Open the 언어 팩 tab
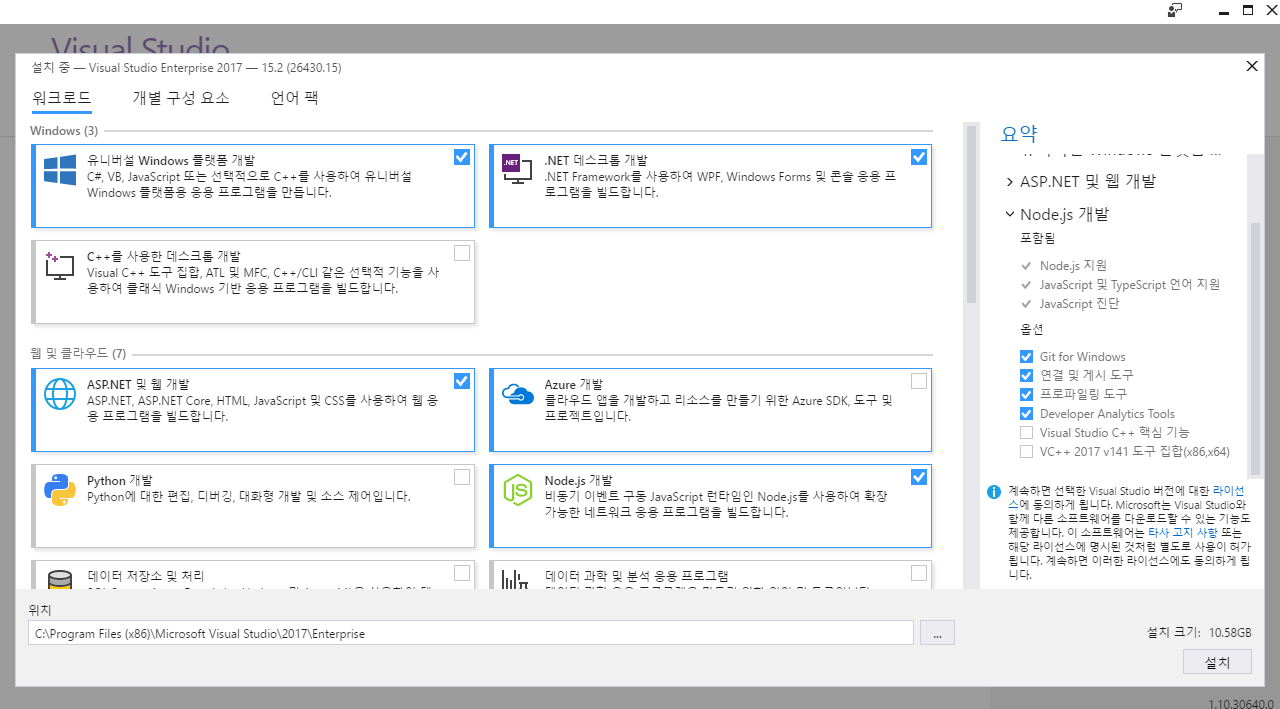 click(295, 98)
